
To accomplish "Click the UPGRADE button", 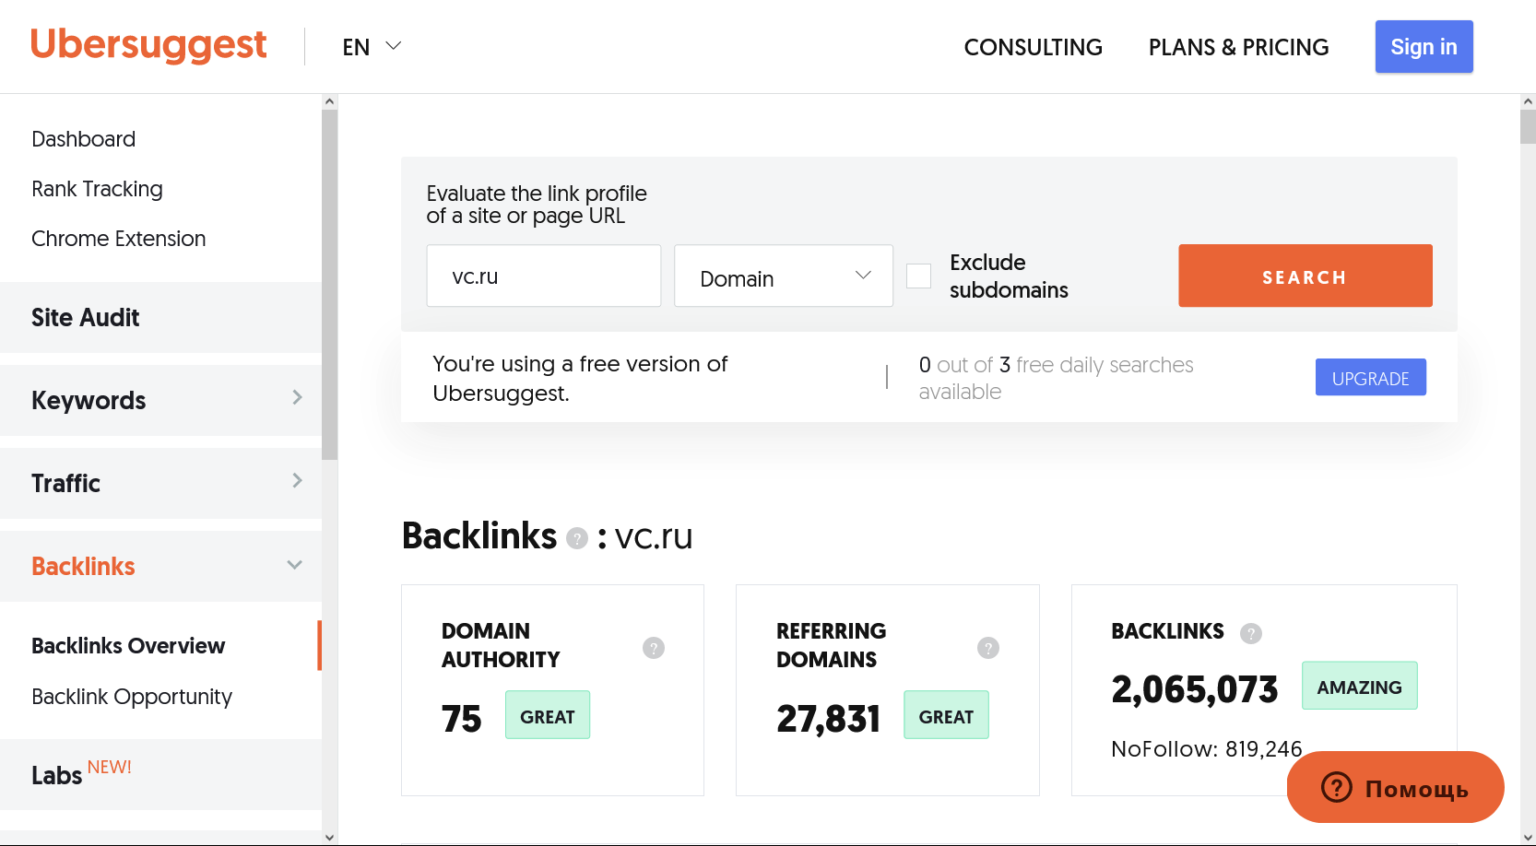I will point(1370,377).
